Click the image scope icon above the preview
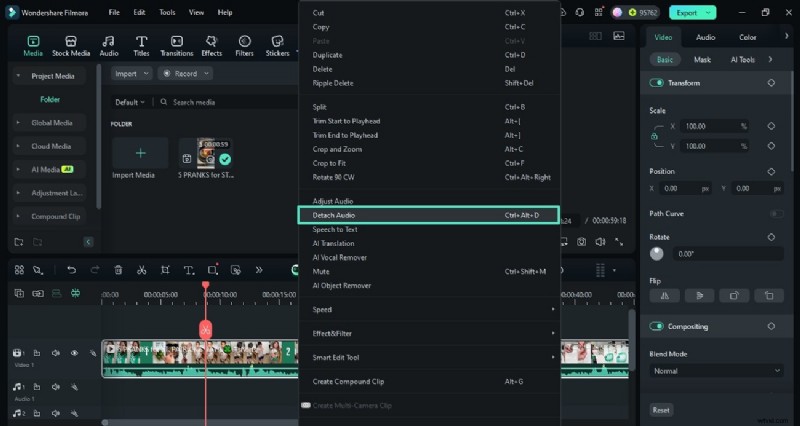Viewport: 800px width, 426px height. (619, 36)
